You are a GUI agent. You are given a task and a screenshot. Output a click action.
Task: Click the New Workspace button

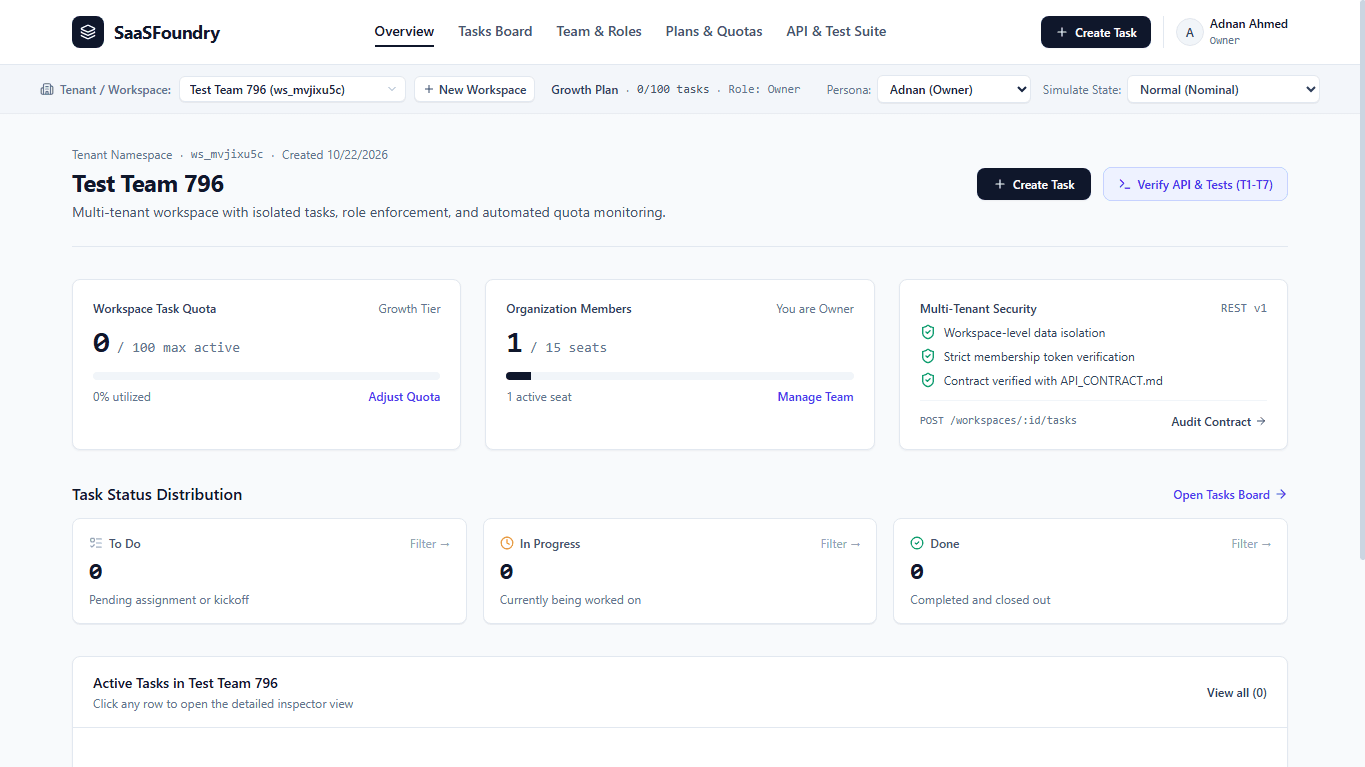[x=474, y=89]
